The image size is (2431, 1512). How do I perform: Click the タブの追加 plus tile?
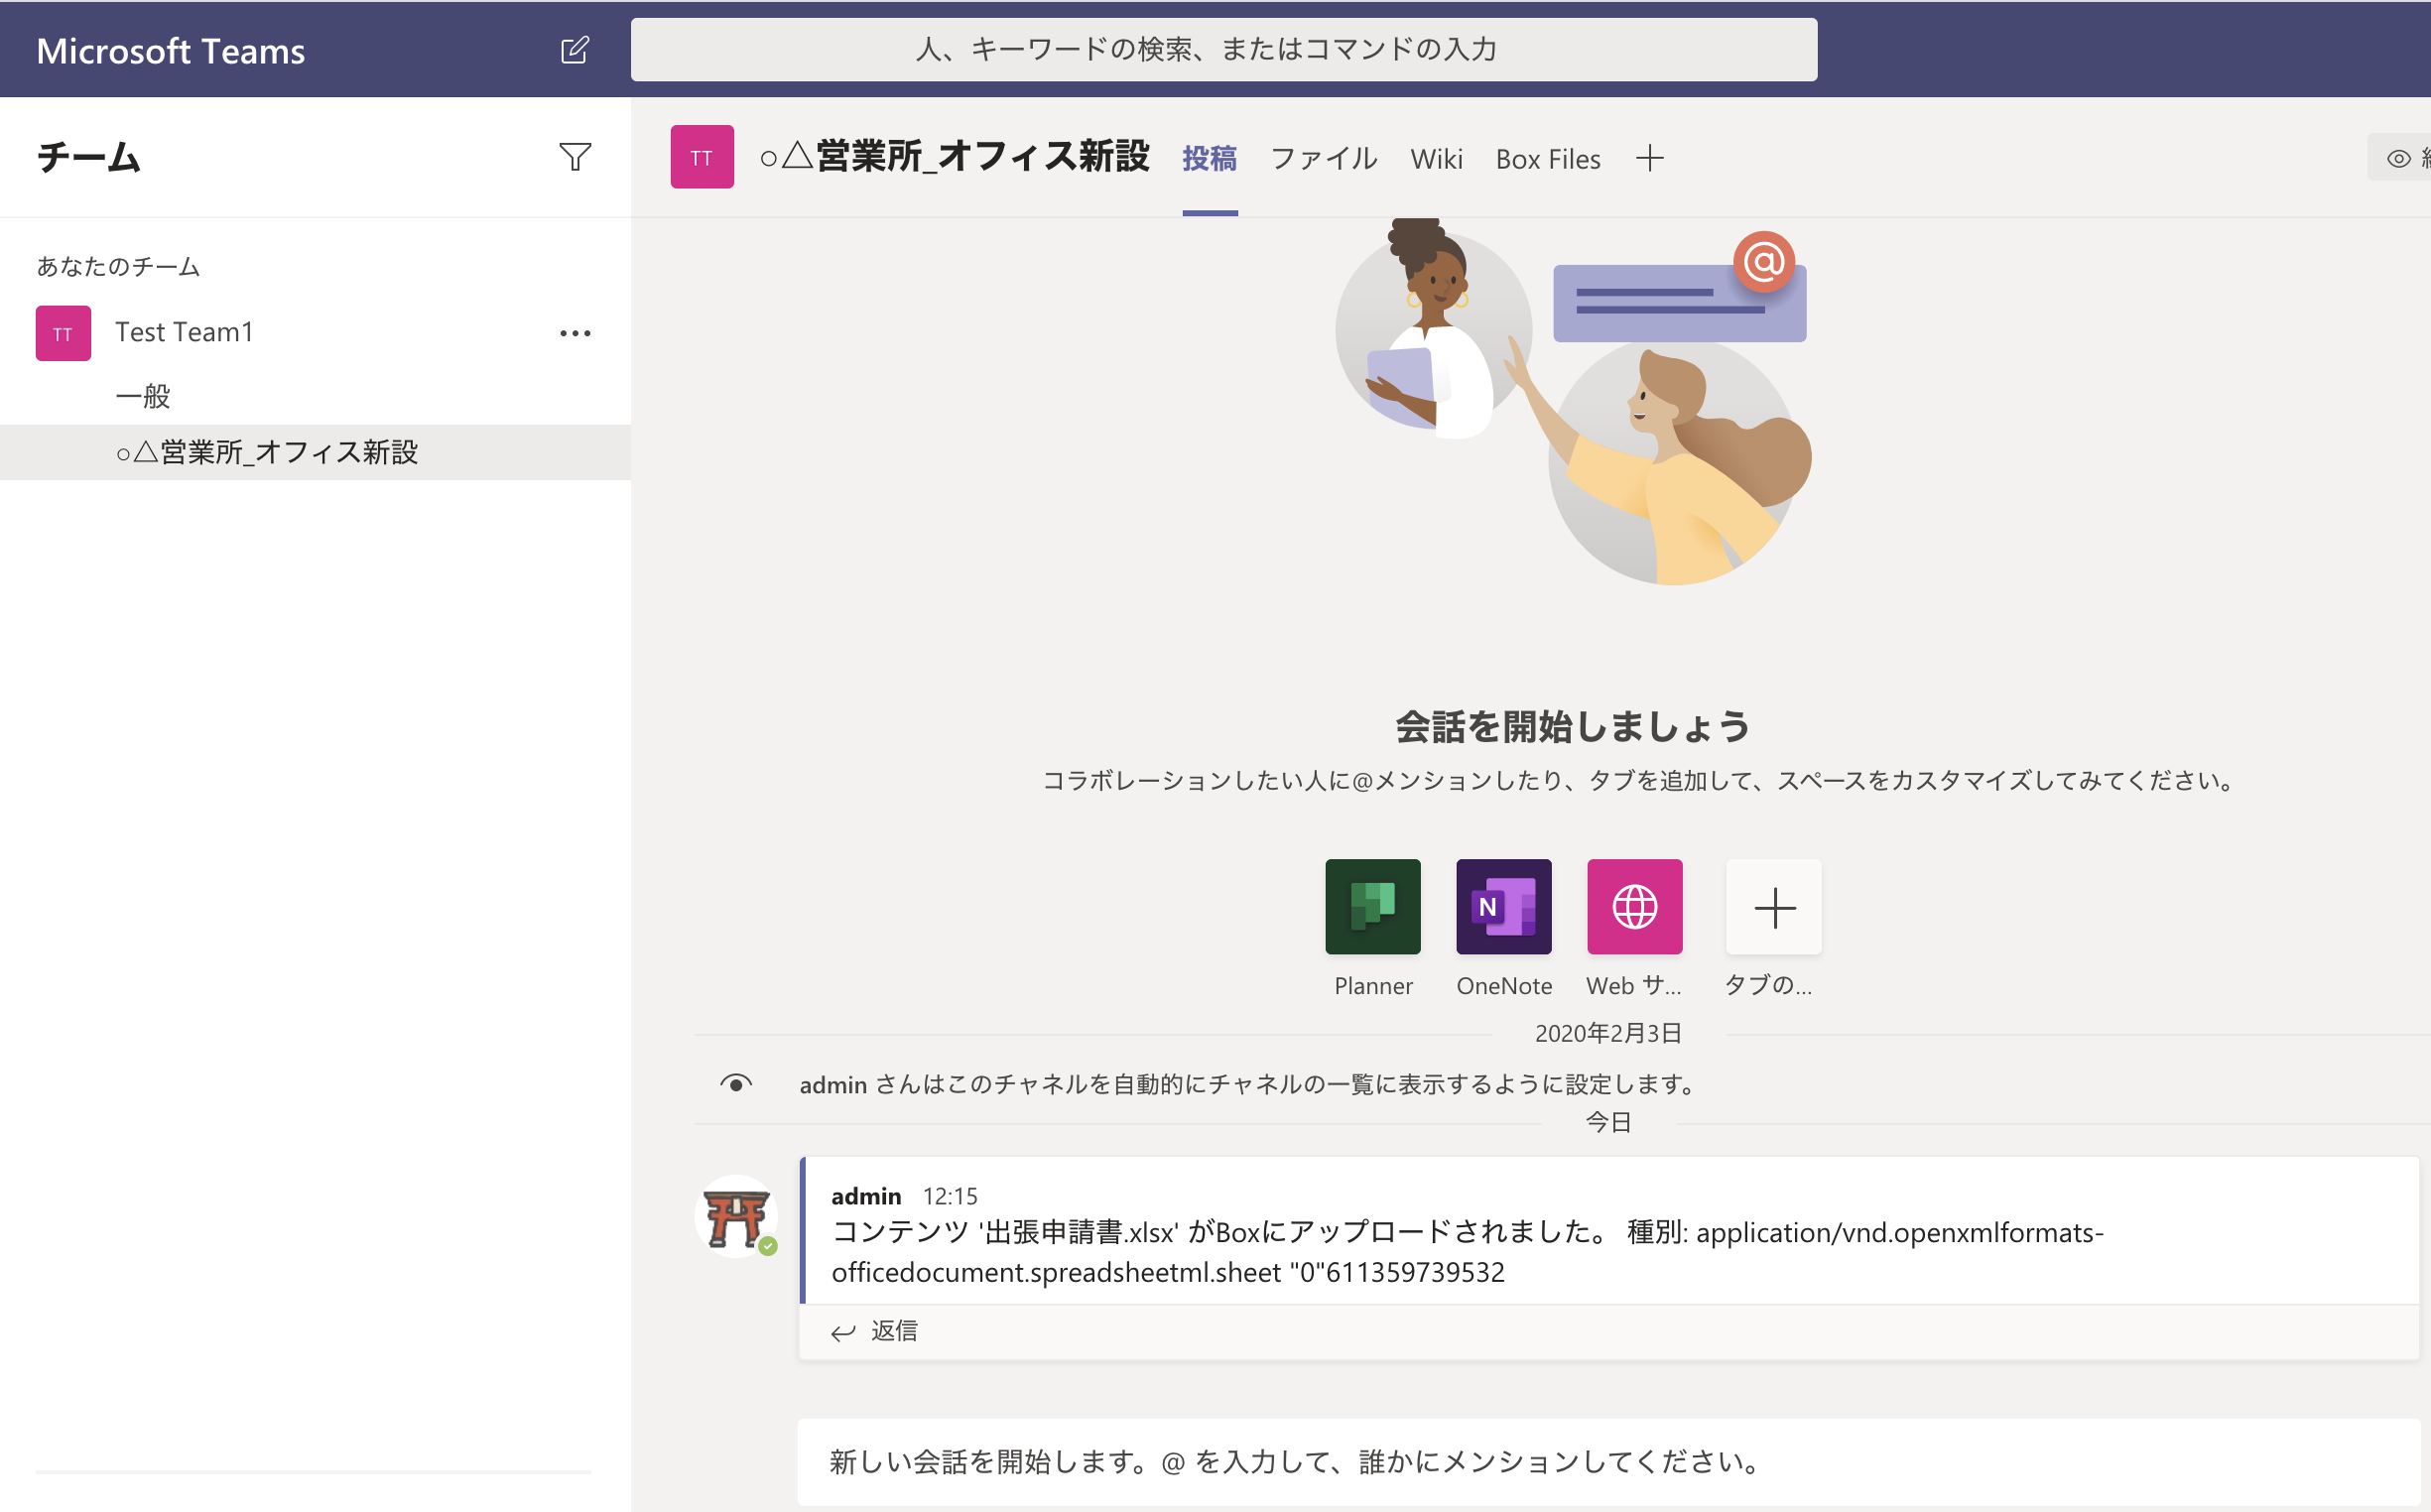click(x=1772, y=907)
